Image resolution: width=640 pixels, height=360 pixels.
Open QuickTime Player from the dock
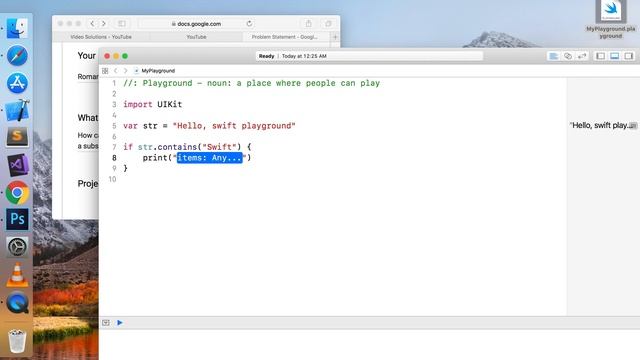click(17, 302)
